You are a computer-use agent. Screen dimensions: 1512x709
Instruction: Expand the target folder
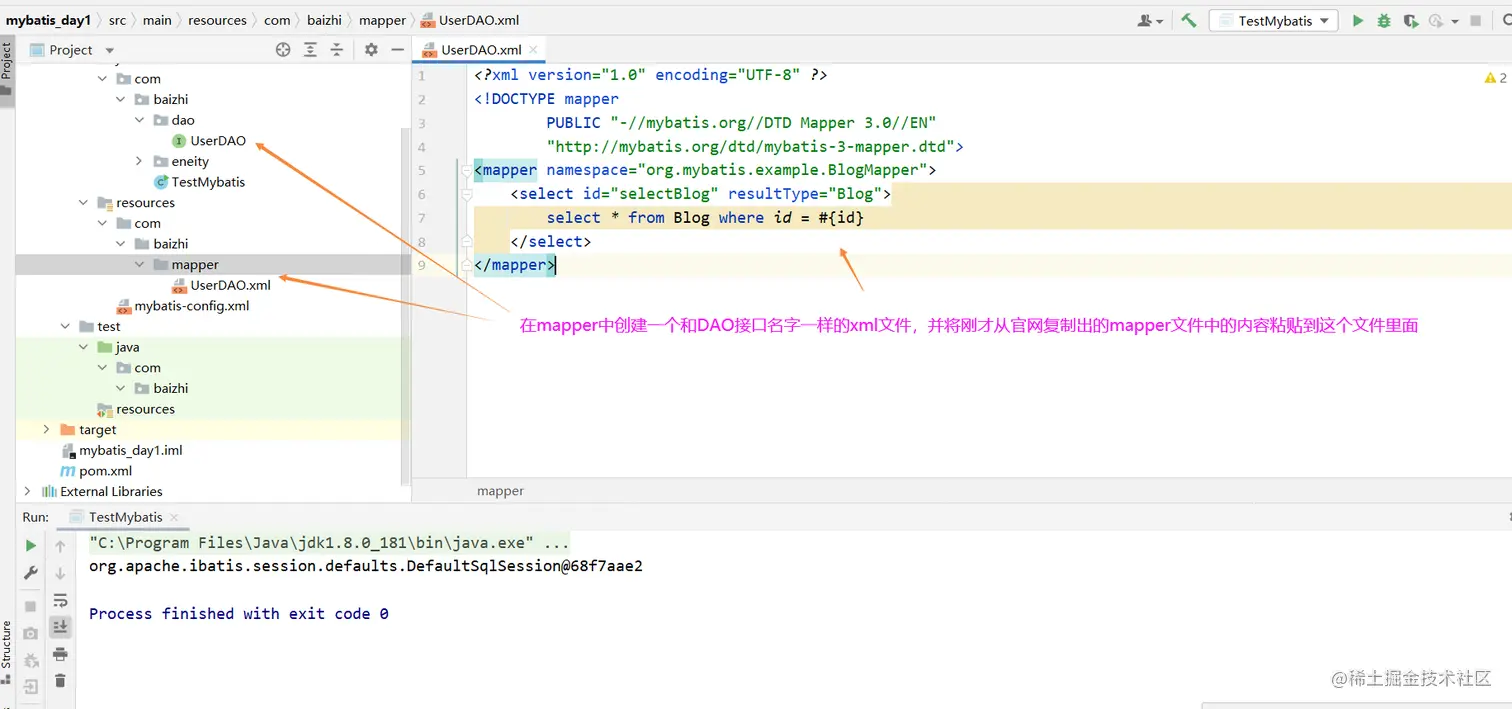click(46, 430)
